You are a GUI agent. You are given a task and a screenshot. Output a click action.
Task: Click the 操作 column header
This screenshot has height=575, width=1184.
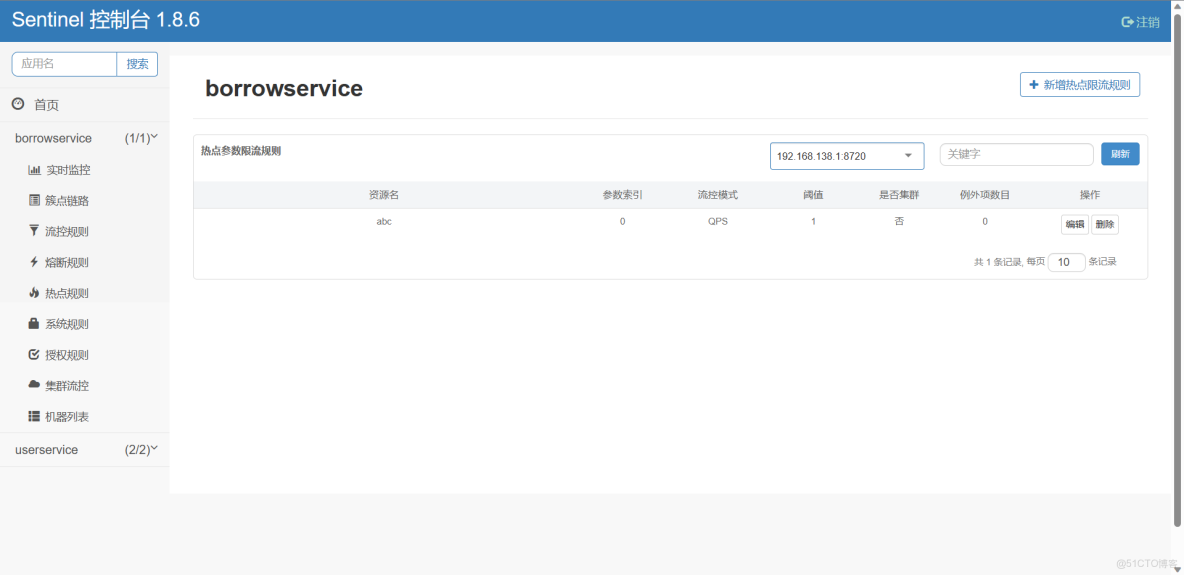1090,195
